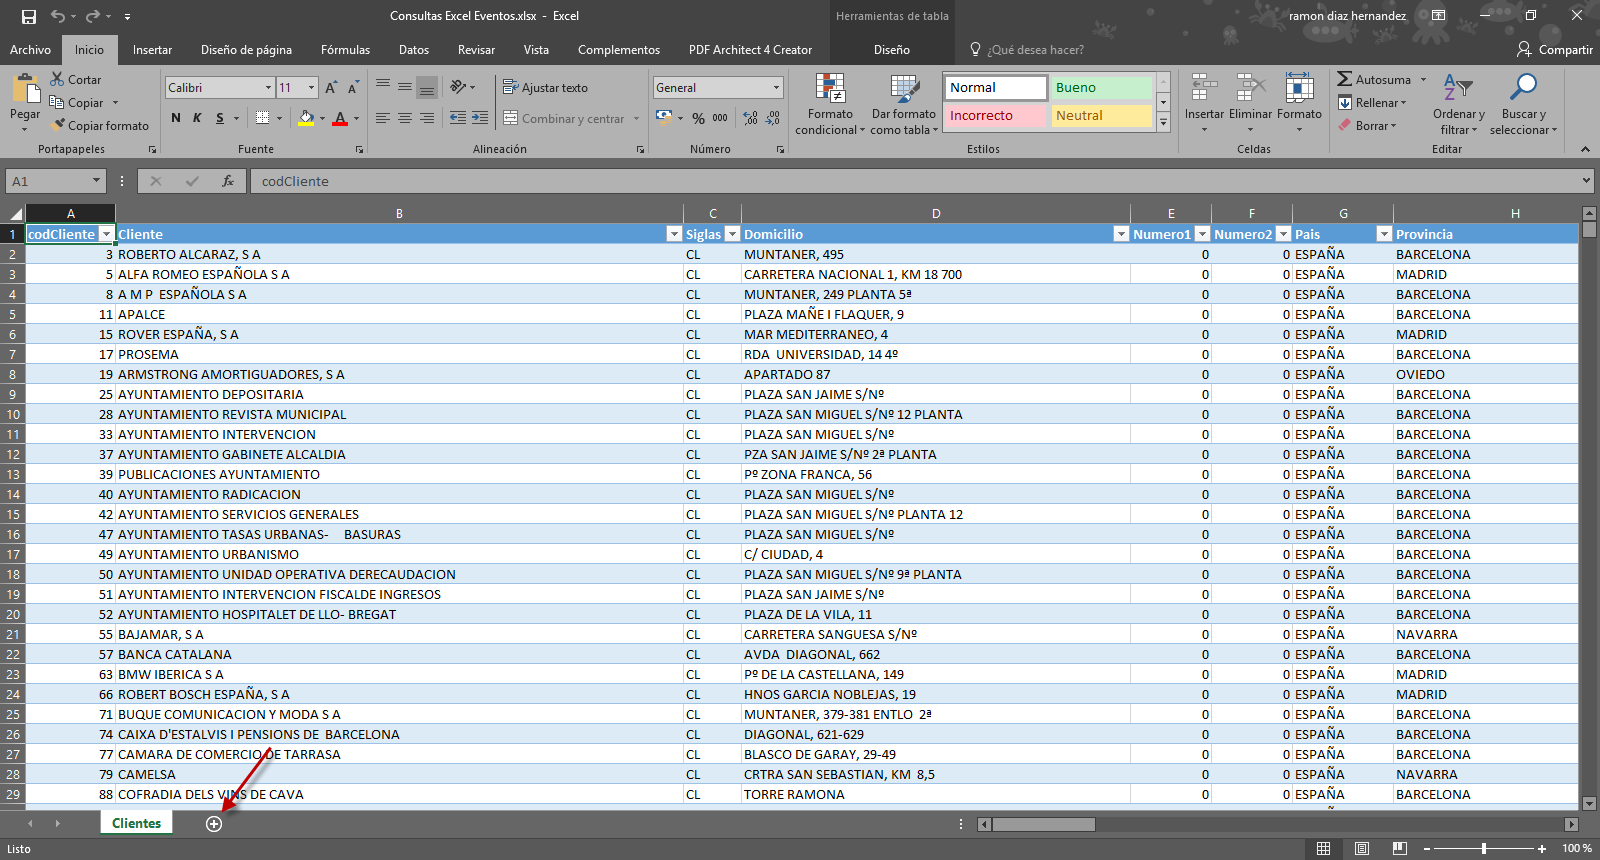This screenshot has width=1600, height=860.
Task: Open Buscar y seleccionar menu
Action: [x=1523, y=104]
